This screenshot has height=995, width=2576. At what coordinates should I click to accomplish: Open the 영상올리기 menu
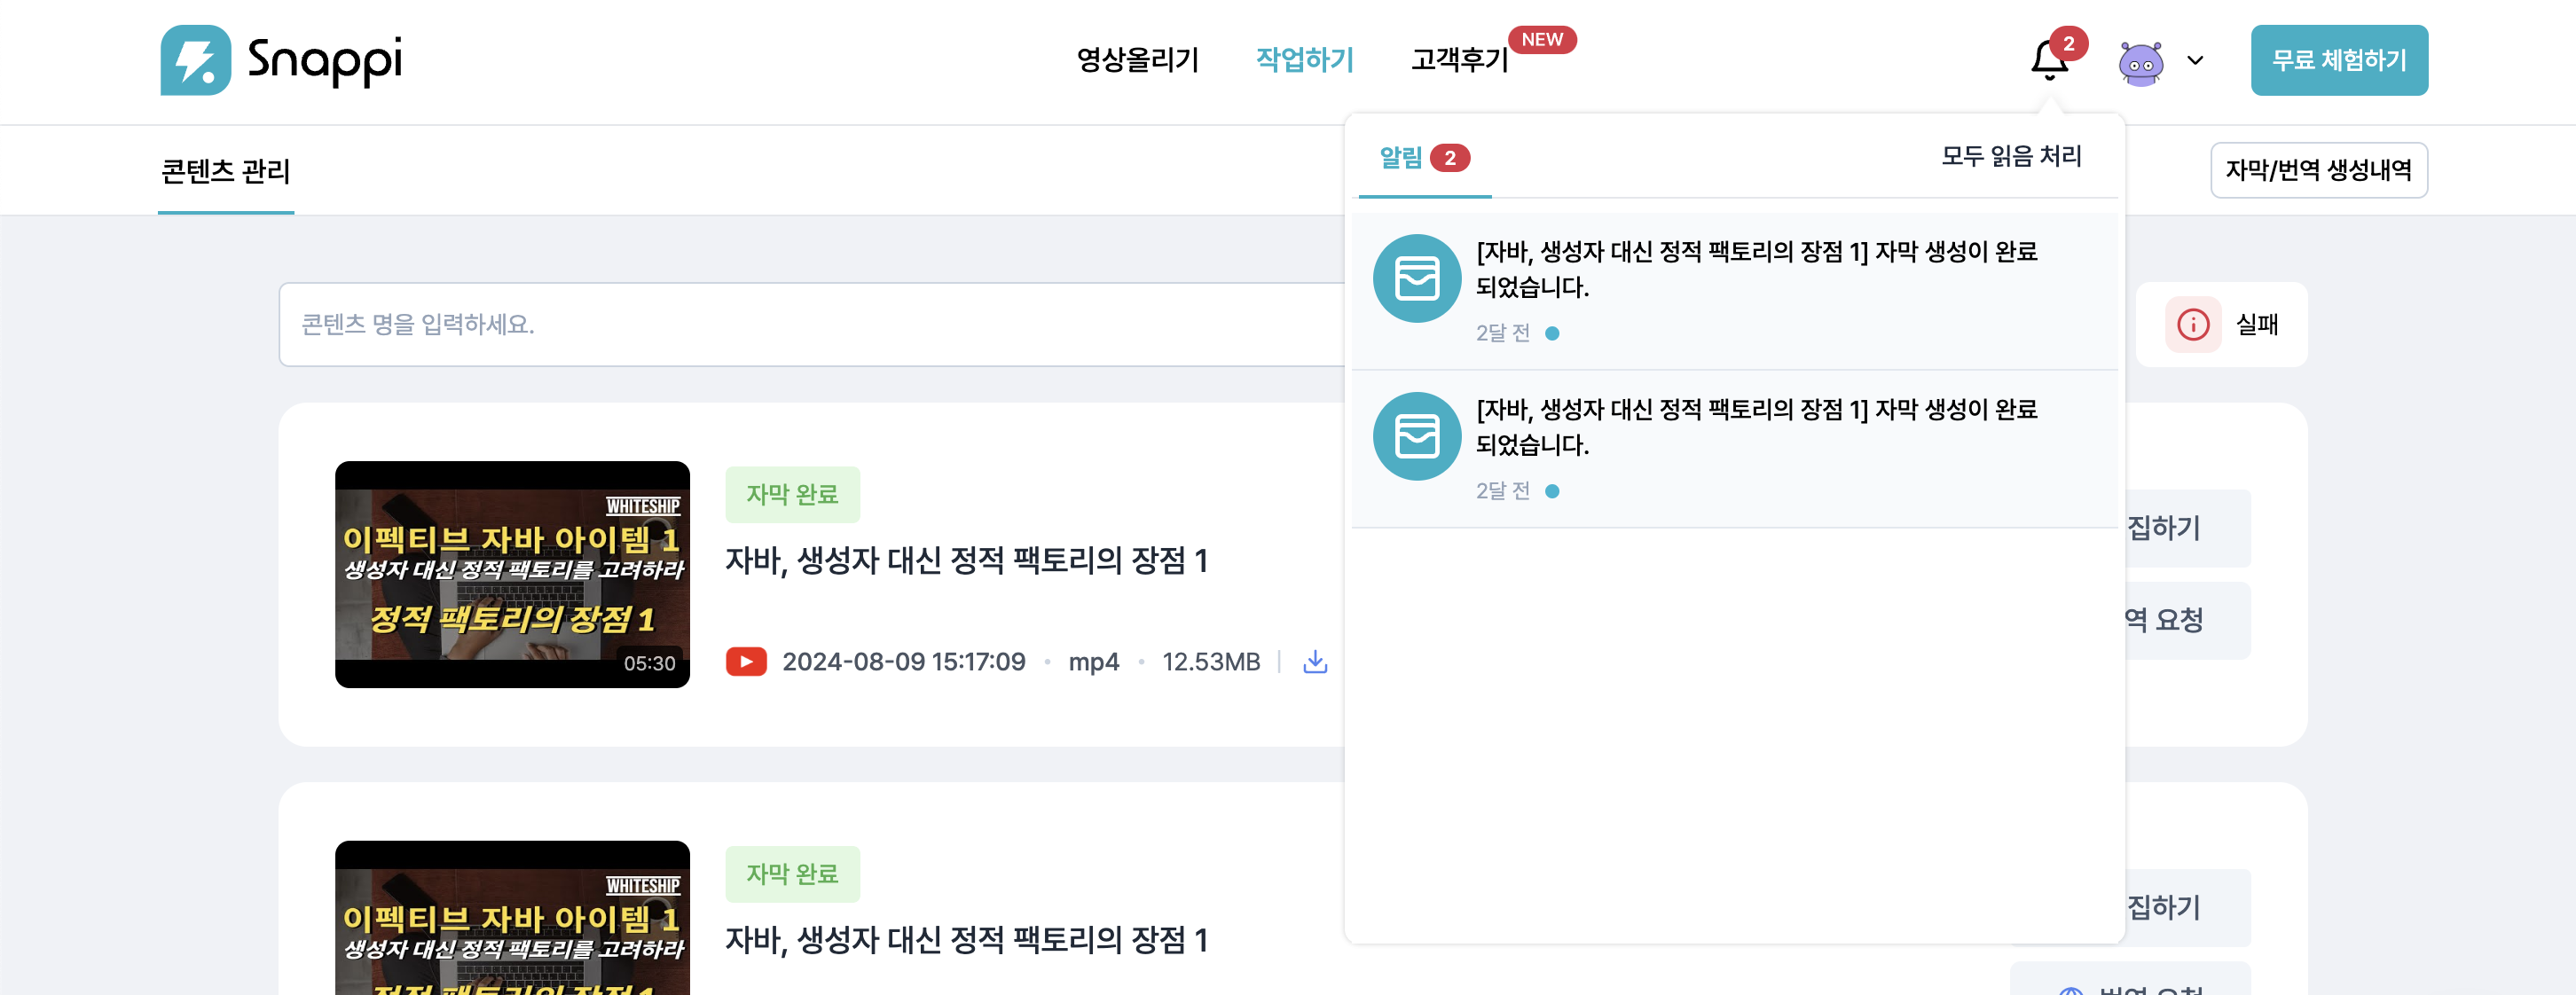(x=1137, y=60)
